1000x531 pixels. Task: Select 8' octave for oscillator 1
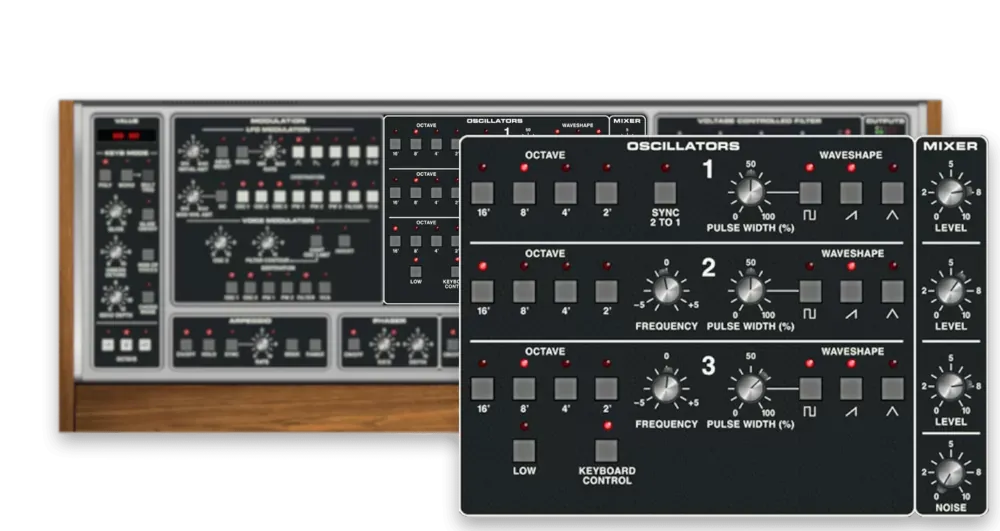click(524, 193)
